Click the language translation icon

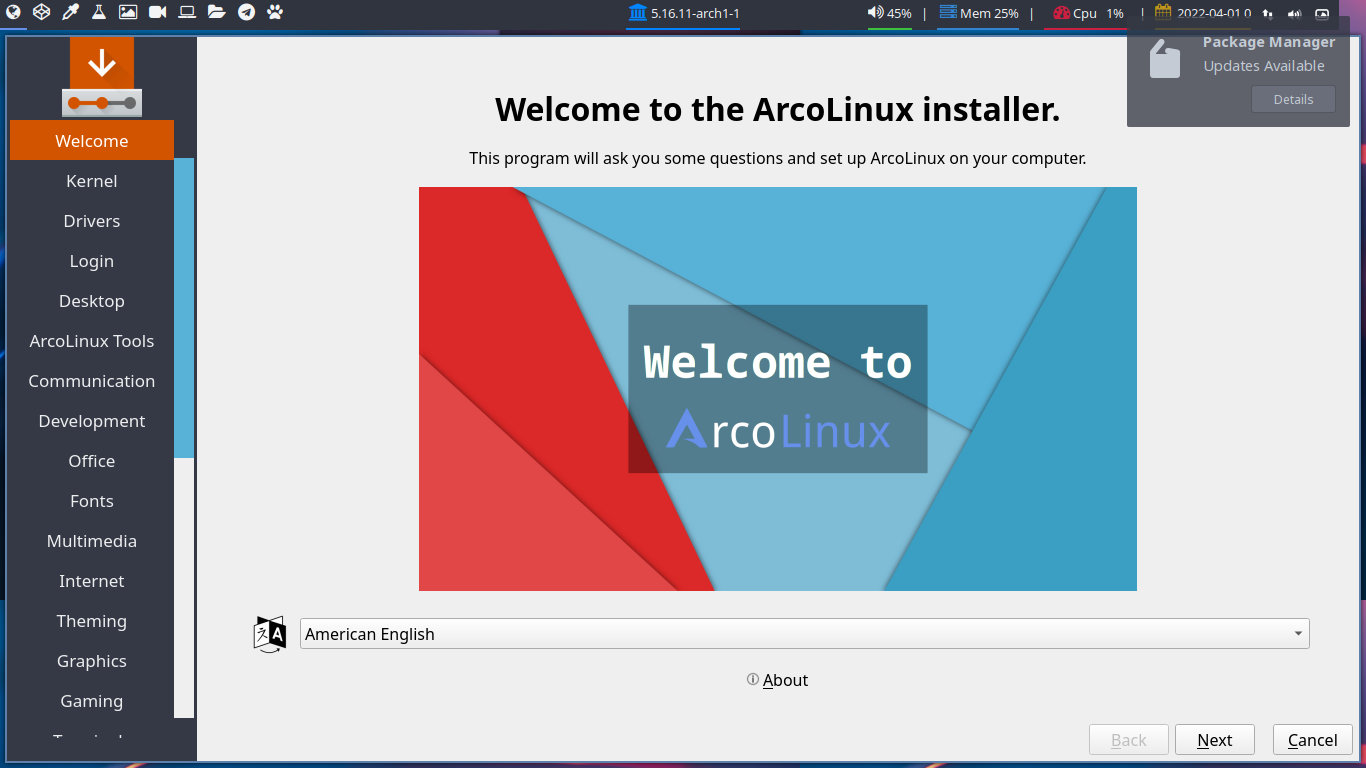point(270,634)
